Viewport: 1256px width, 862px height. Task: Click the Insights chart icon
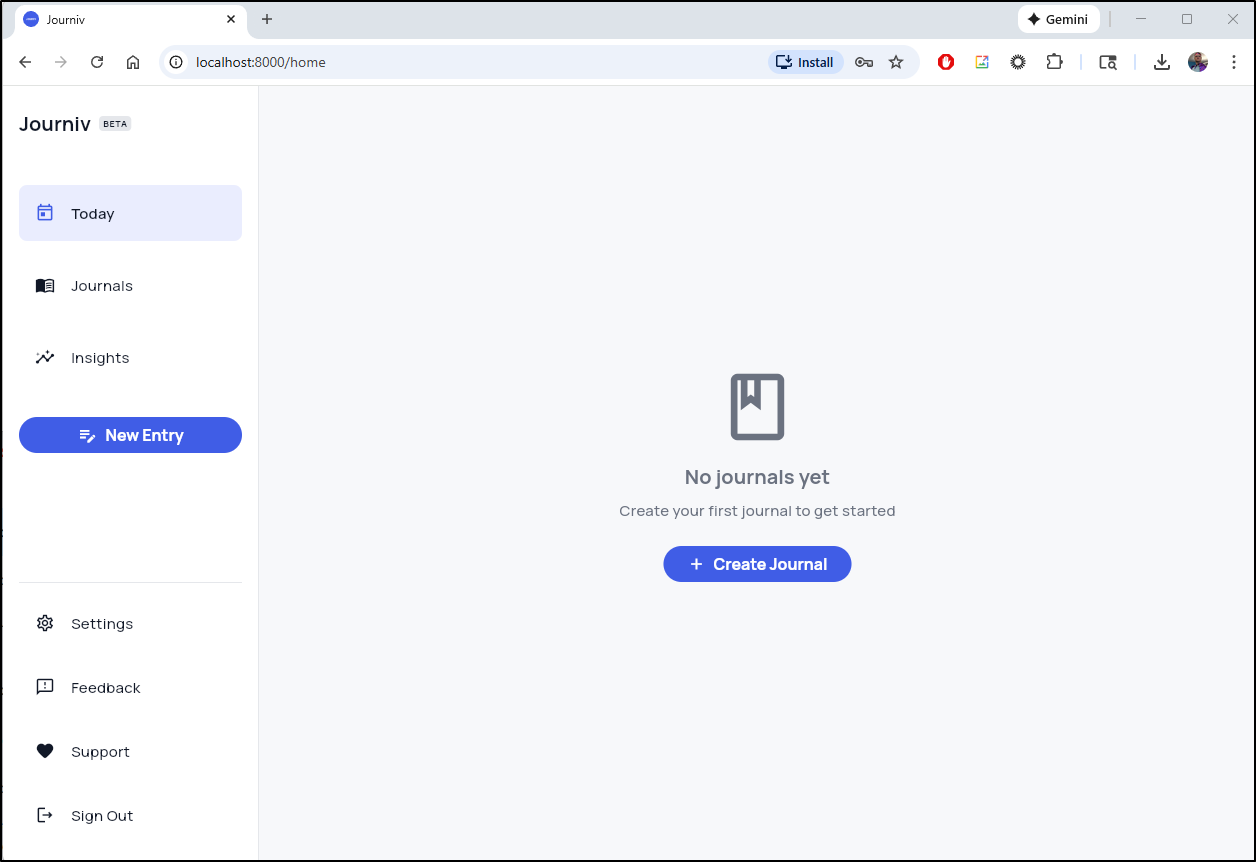pos(45,358)
